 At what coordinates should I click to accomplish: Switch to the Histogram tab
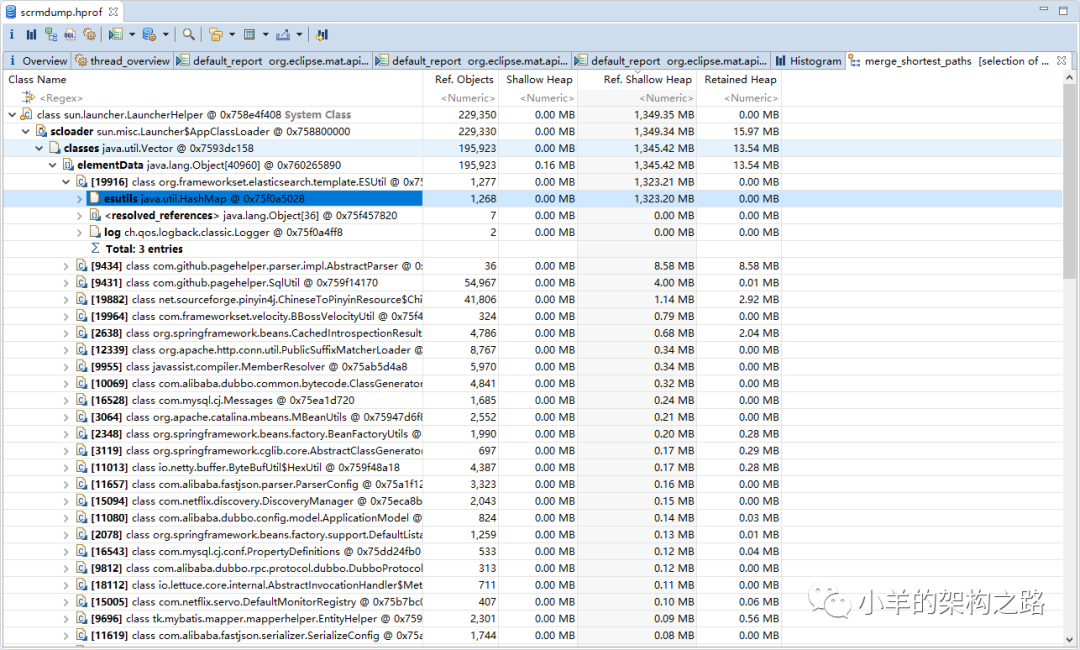coord(808,61)
